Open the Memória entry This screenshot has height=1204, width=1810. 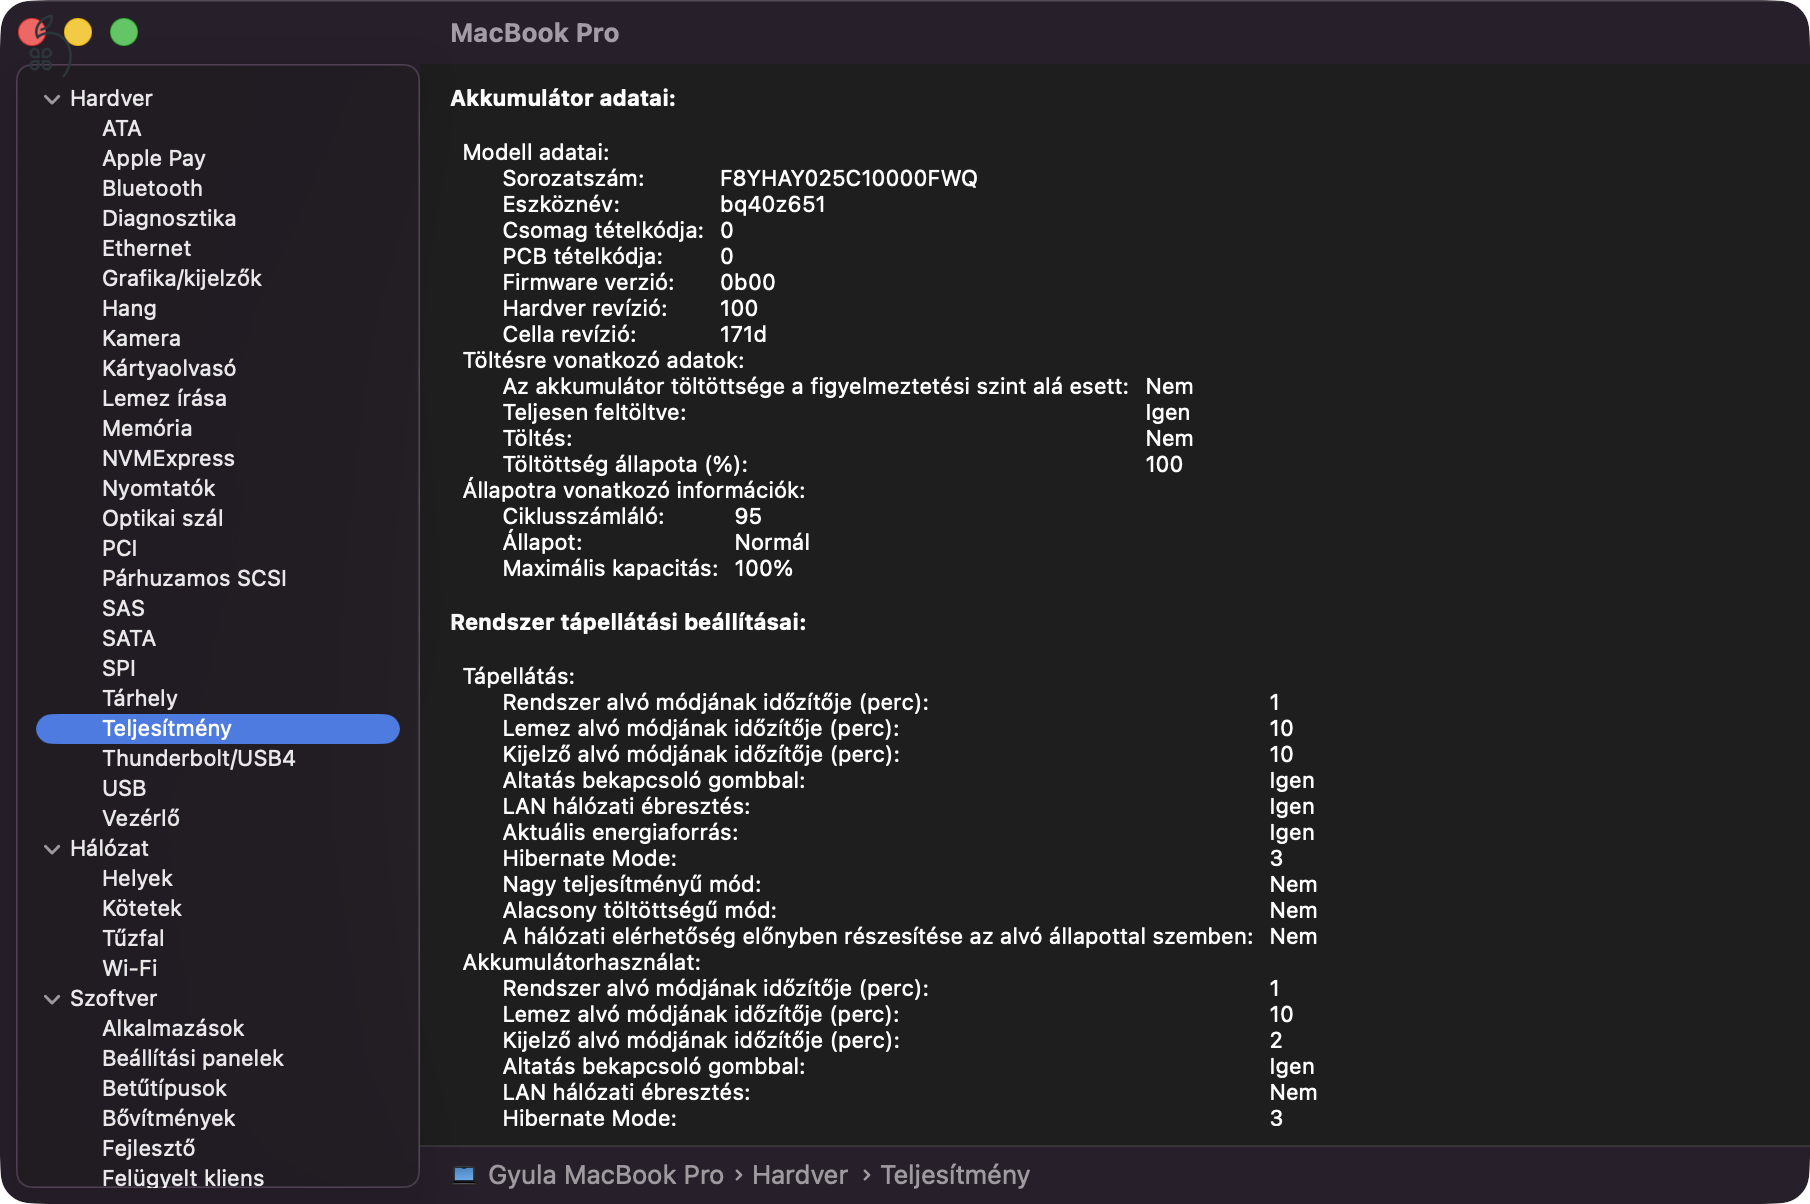click(147, 428)
